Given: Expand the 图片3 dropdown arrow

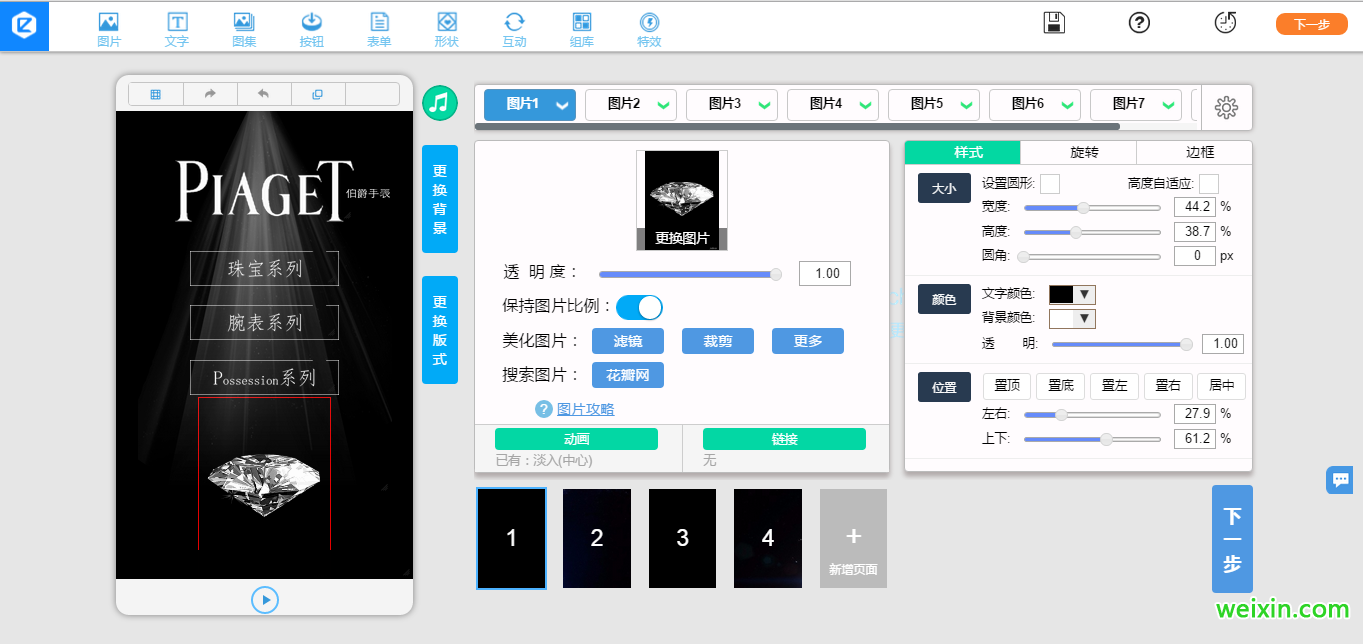Looking at the screenshot, I should coord(765,105).
